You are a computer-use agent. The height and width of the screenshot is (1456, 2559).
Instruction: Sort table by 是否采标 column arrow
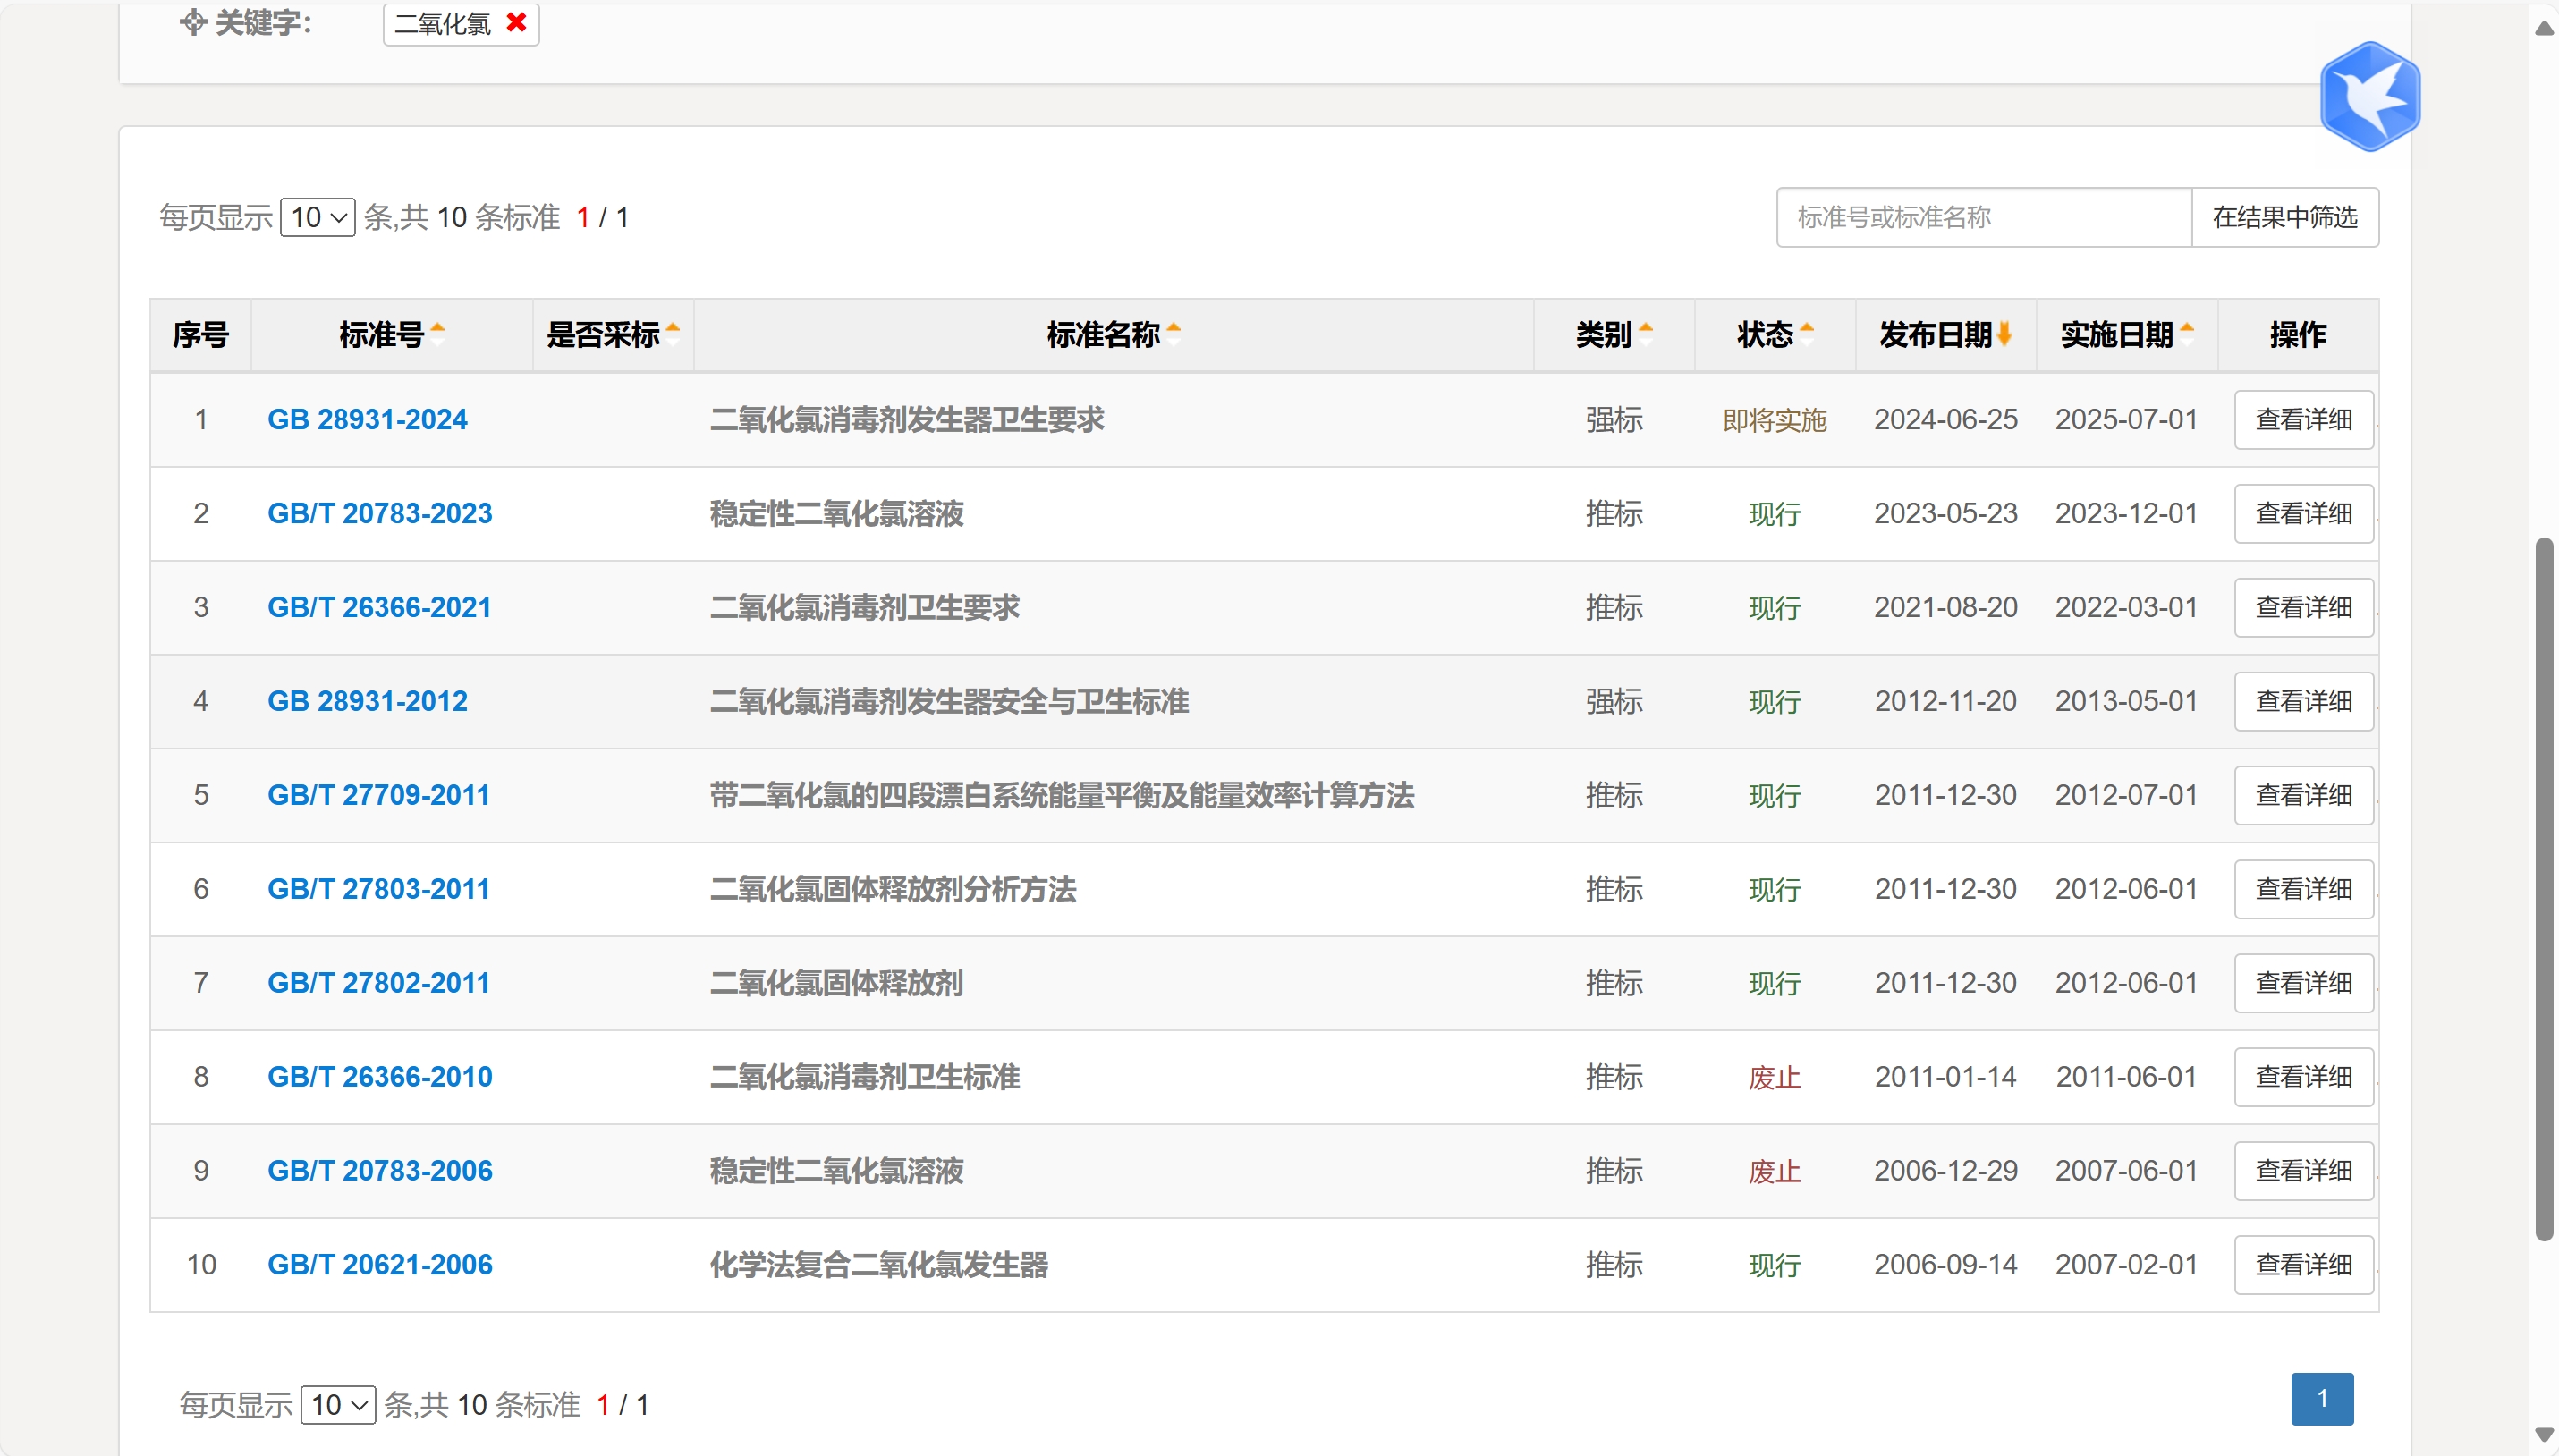point(672,334)
